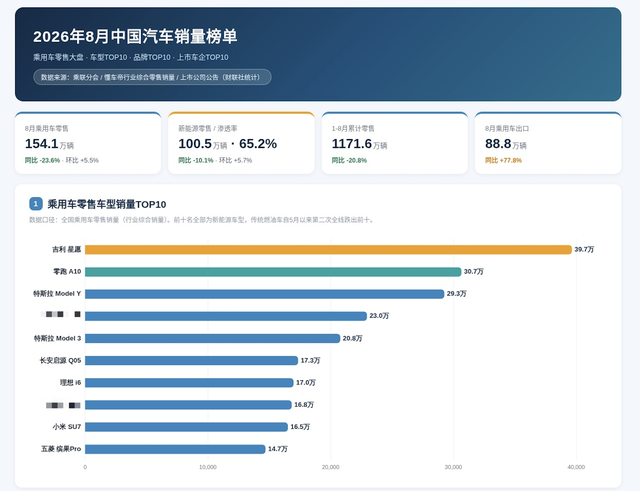
Task: Click the blue bar for 特斯拉 Model Y
Action: tap(264, 294)
